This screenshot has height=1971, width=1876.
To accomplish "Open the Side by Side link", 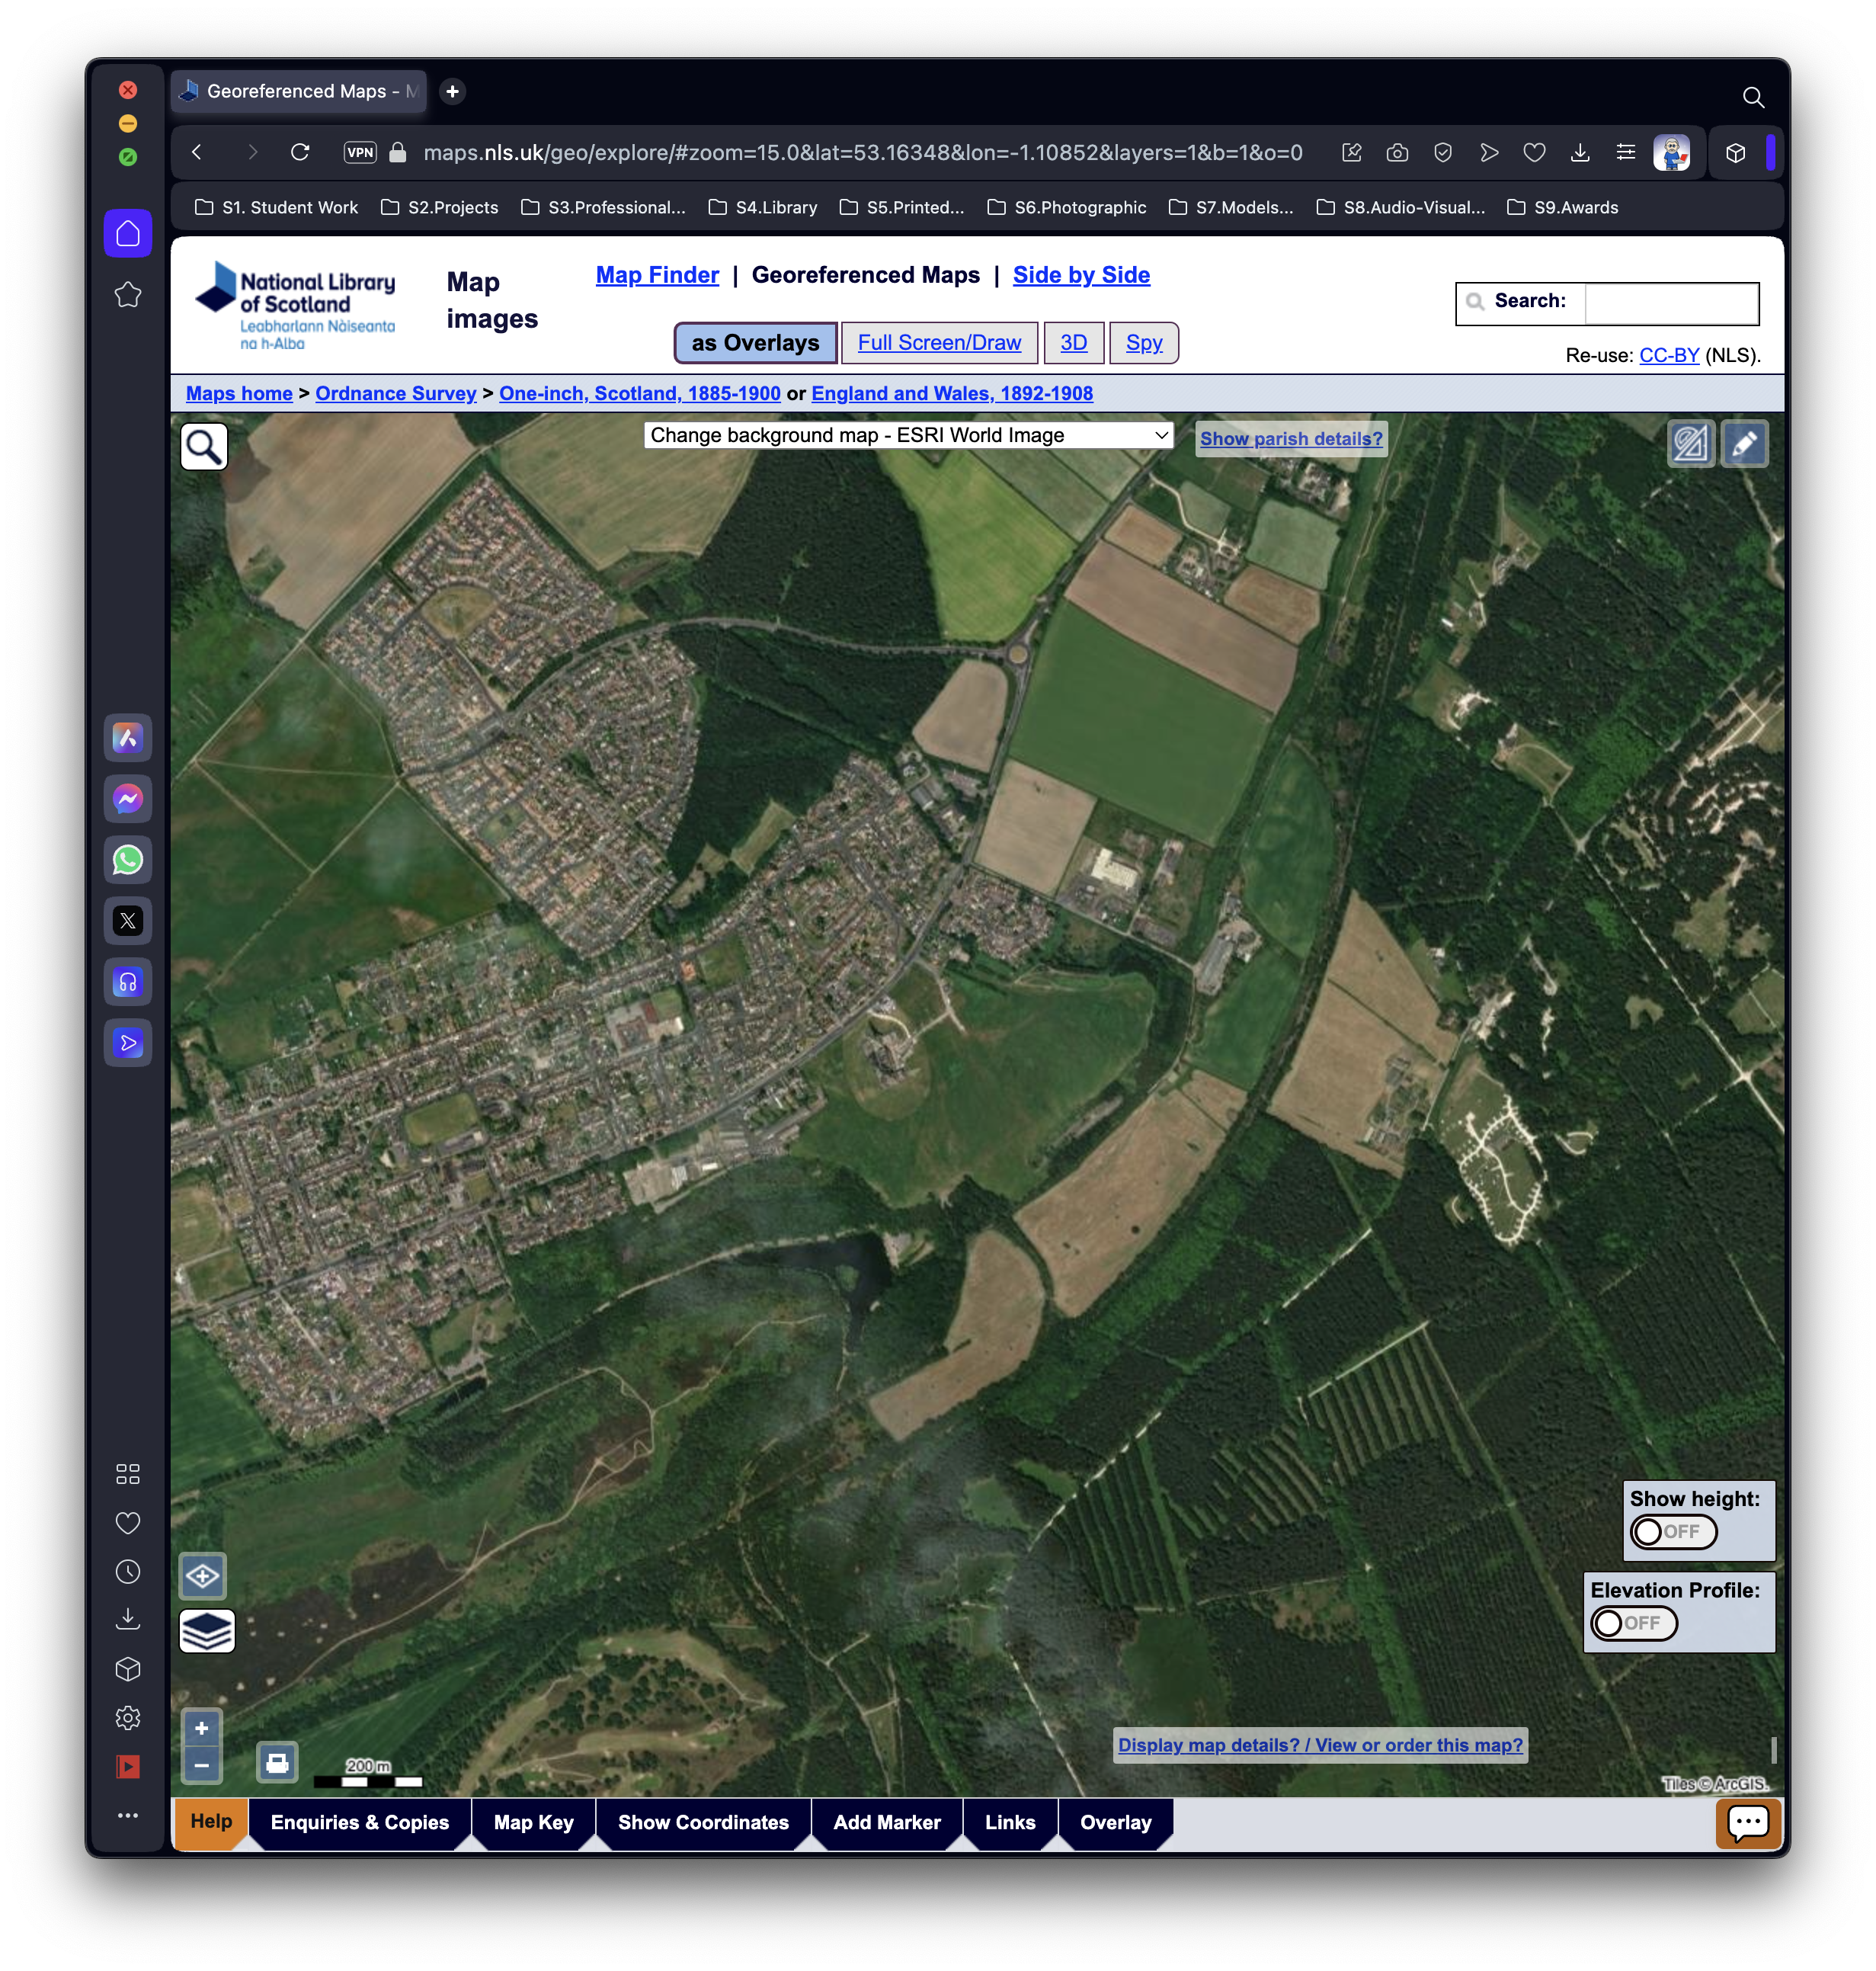I will pyautogui.click(x=1081, y=275).
